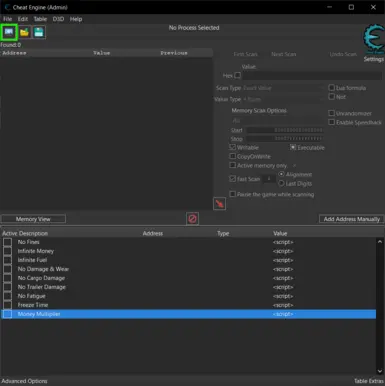Open the D3D menu
This screenshot has height=386, width=385.
(58, 19)
